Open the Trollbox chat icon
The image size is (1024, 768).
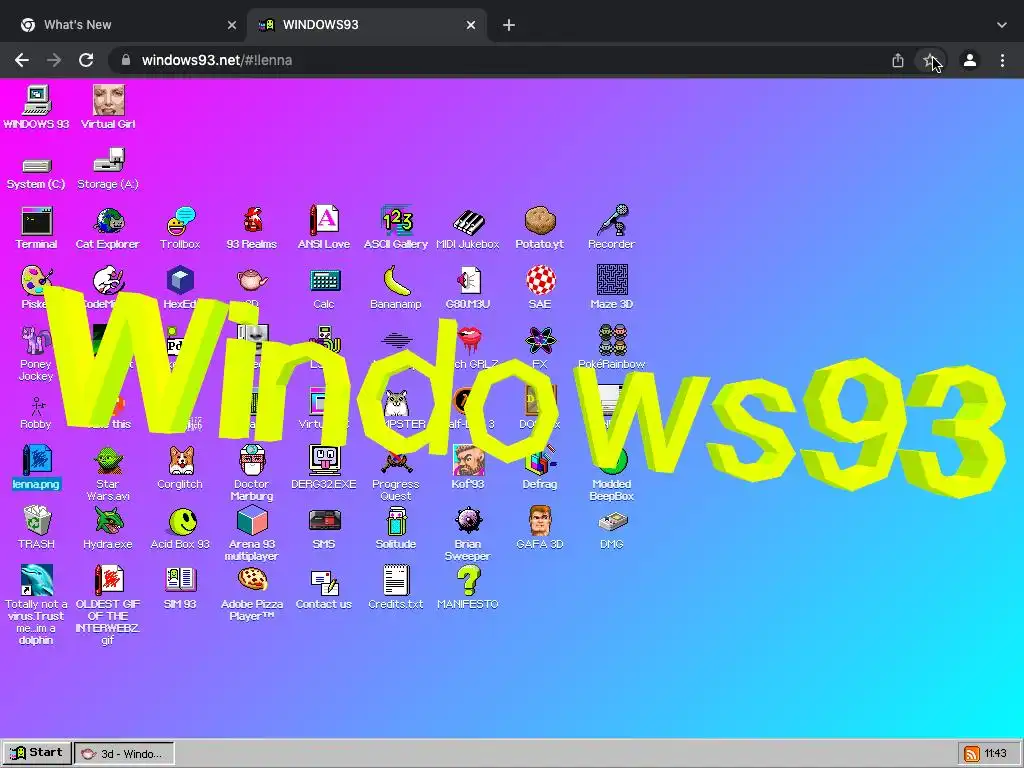click(x=180, y=229)
